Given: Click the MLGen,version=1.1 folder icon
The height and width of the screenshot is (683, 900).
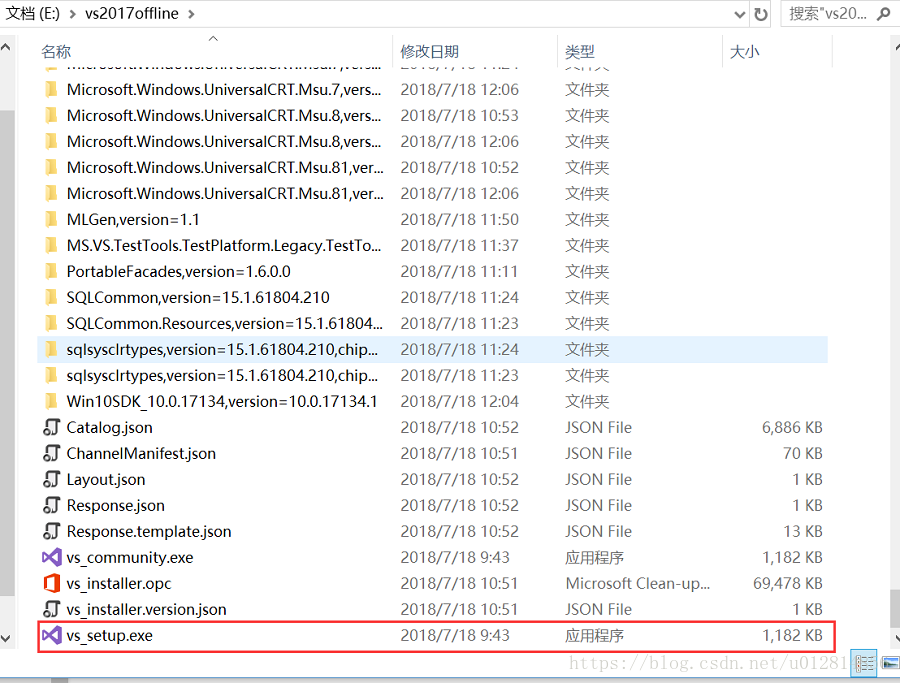Looking at the screenshot, I should point(52,219).
